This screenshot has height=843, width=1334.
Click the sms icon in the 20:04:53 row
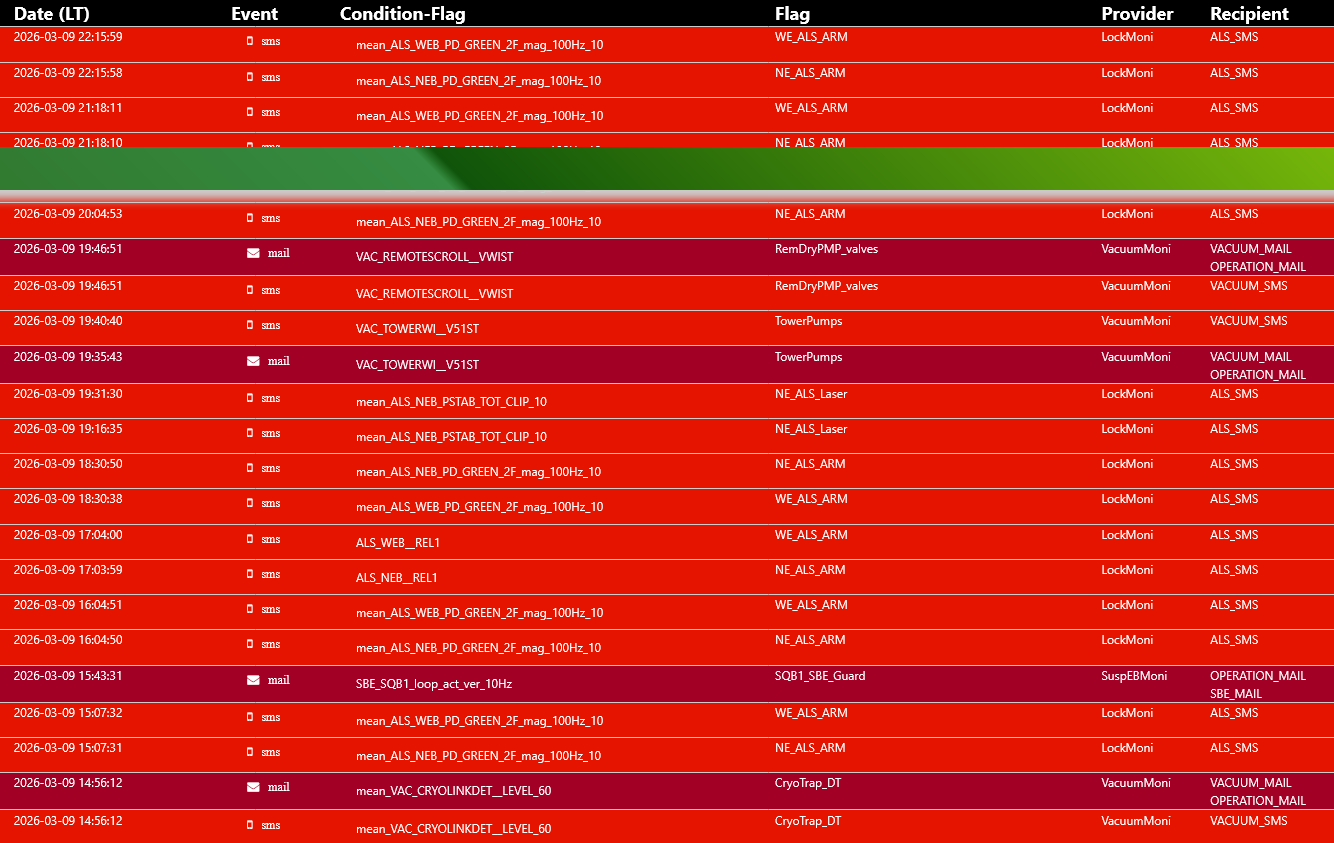tap(250, 218)
